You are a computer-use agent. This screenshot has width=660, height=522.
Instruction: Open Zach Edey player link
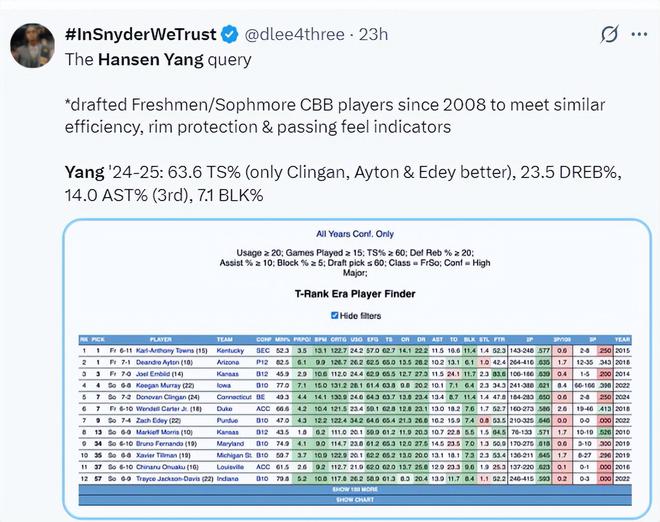(159, 420)
